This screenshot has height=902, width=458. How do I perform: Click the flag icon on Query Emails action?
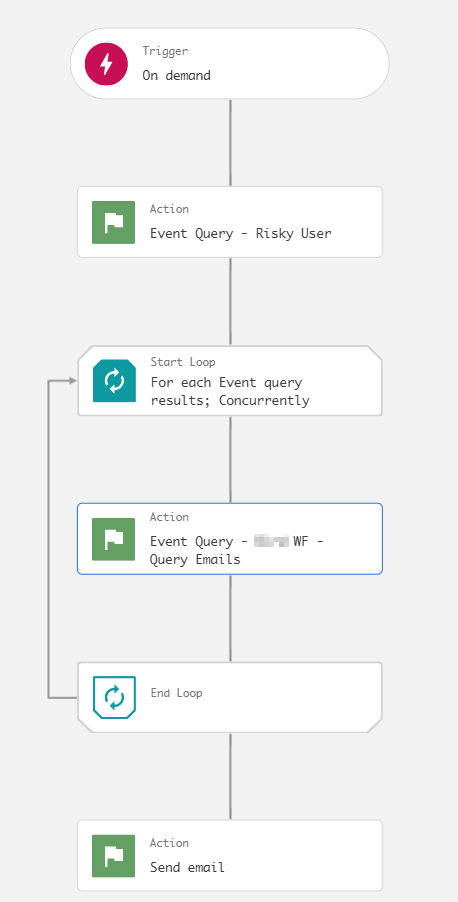click(113, 539)
